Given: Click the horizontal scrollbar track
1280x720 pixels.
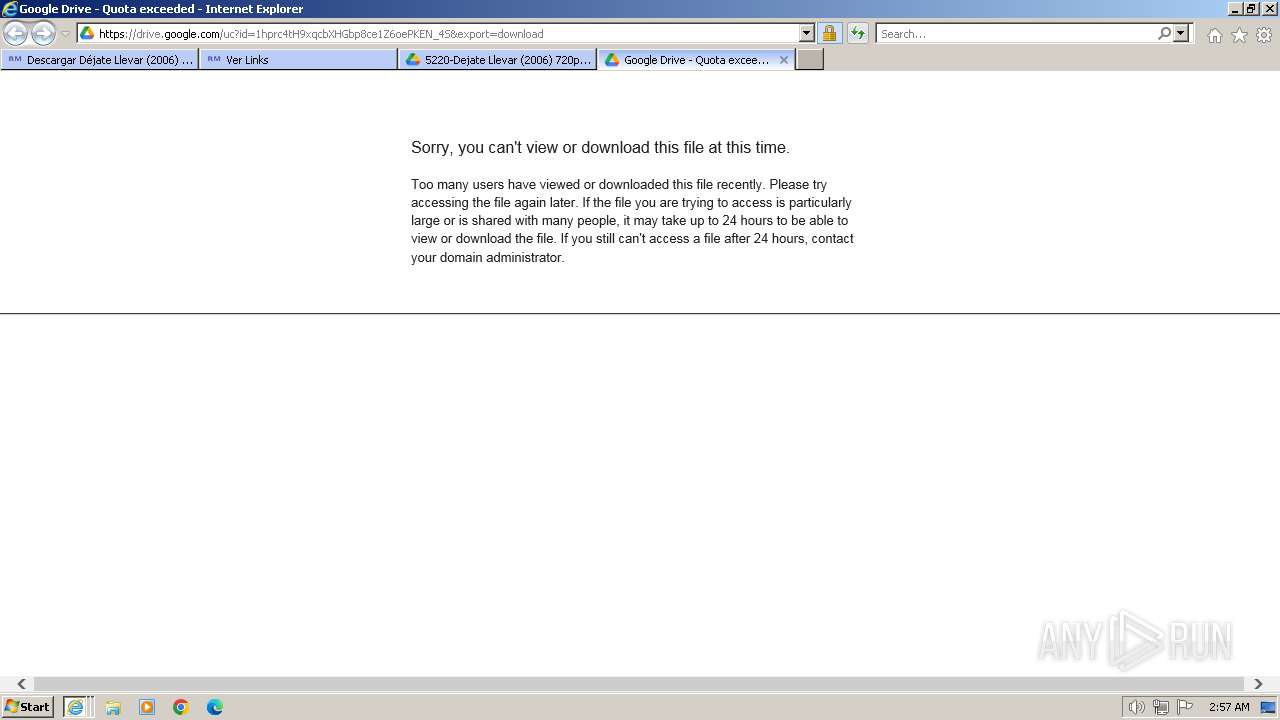Looking at the screenshot, I should 640,684.
